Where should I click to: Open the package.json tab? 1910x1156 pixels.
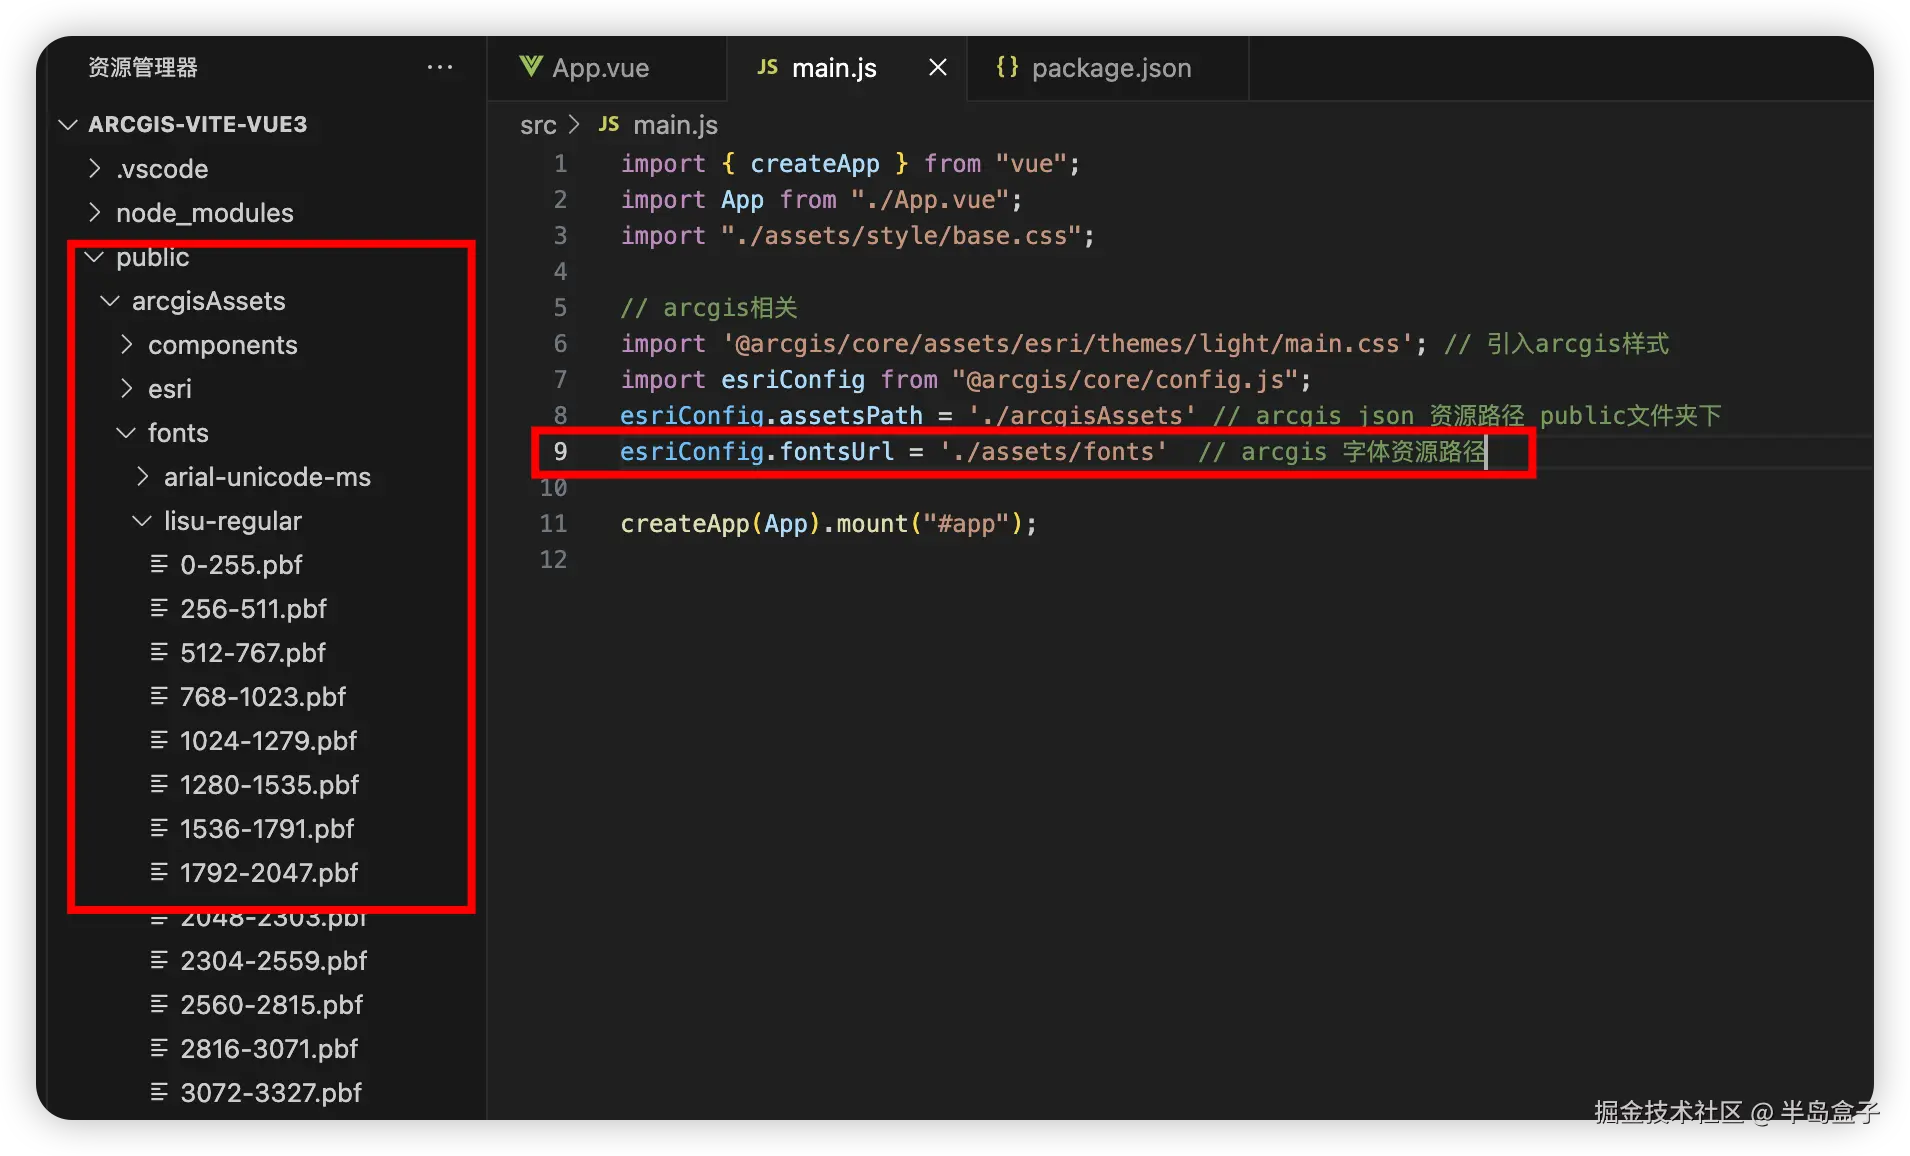(1108, 67)
